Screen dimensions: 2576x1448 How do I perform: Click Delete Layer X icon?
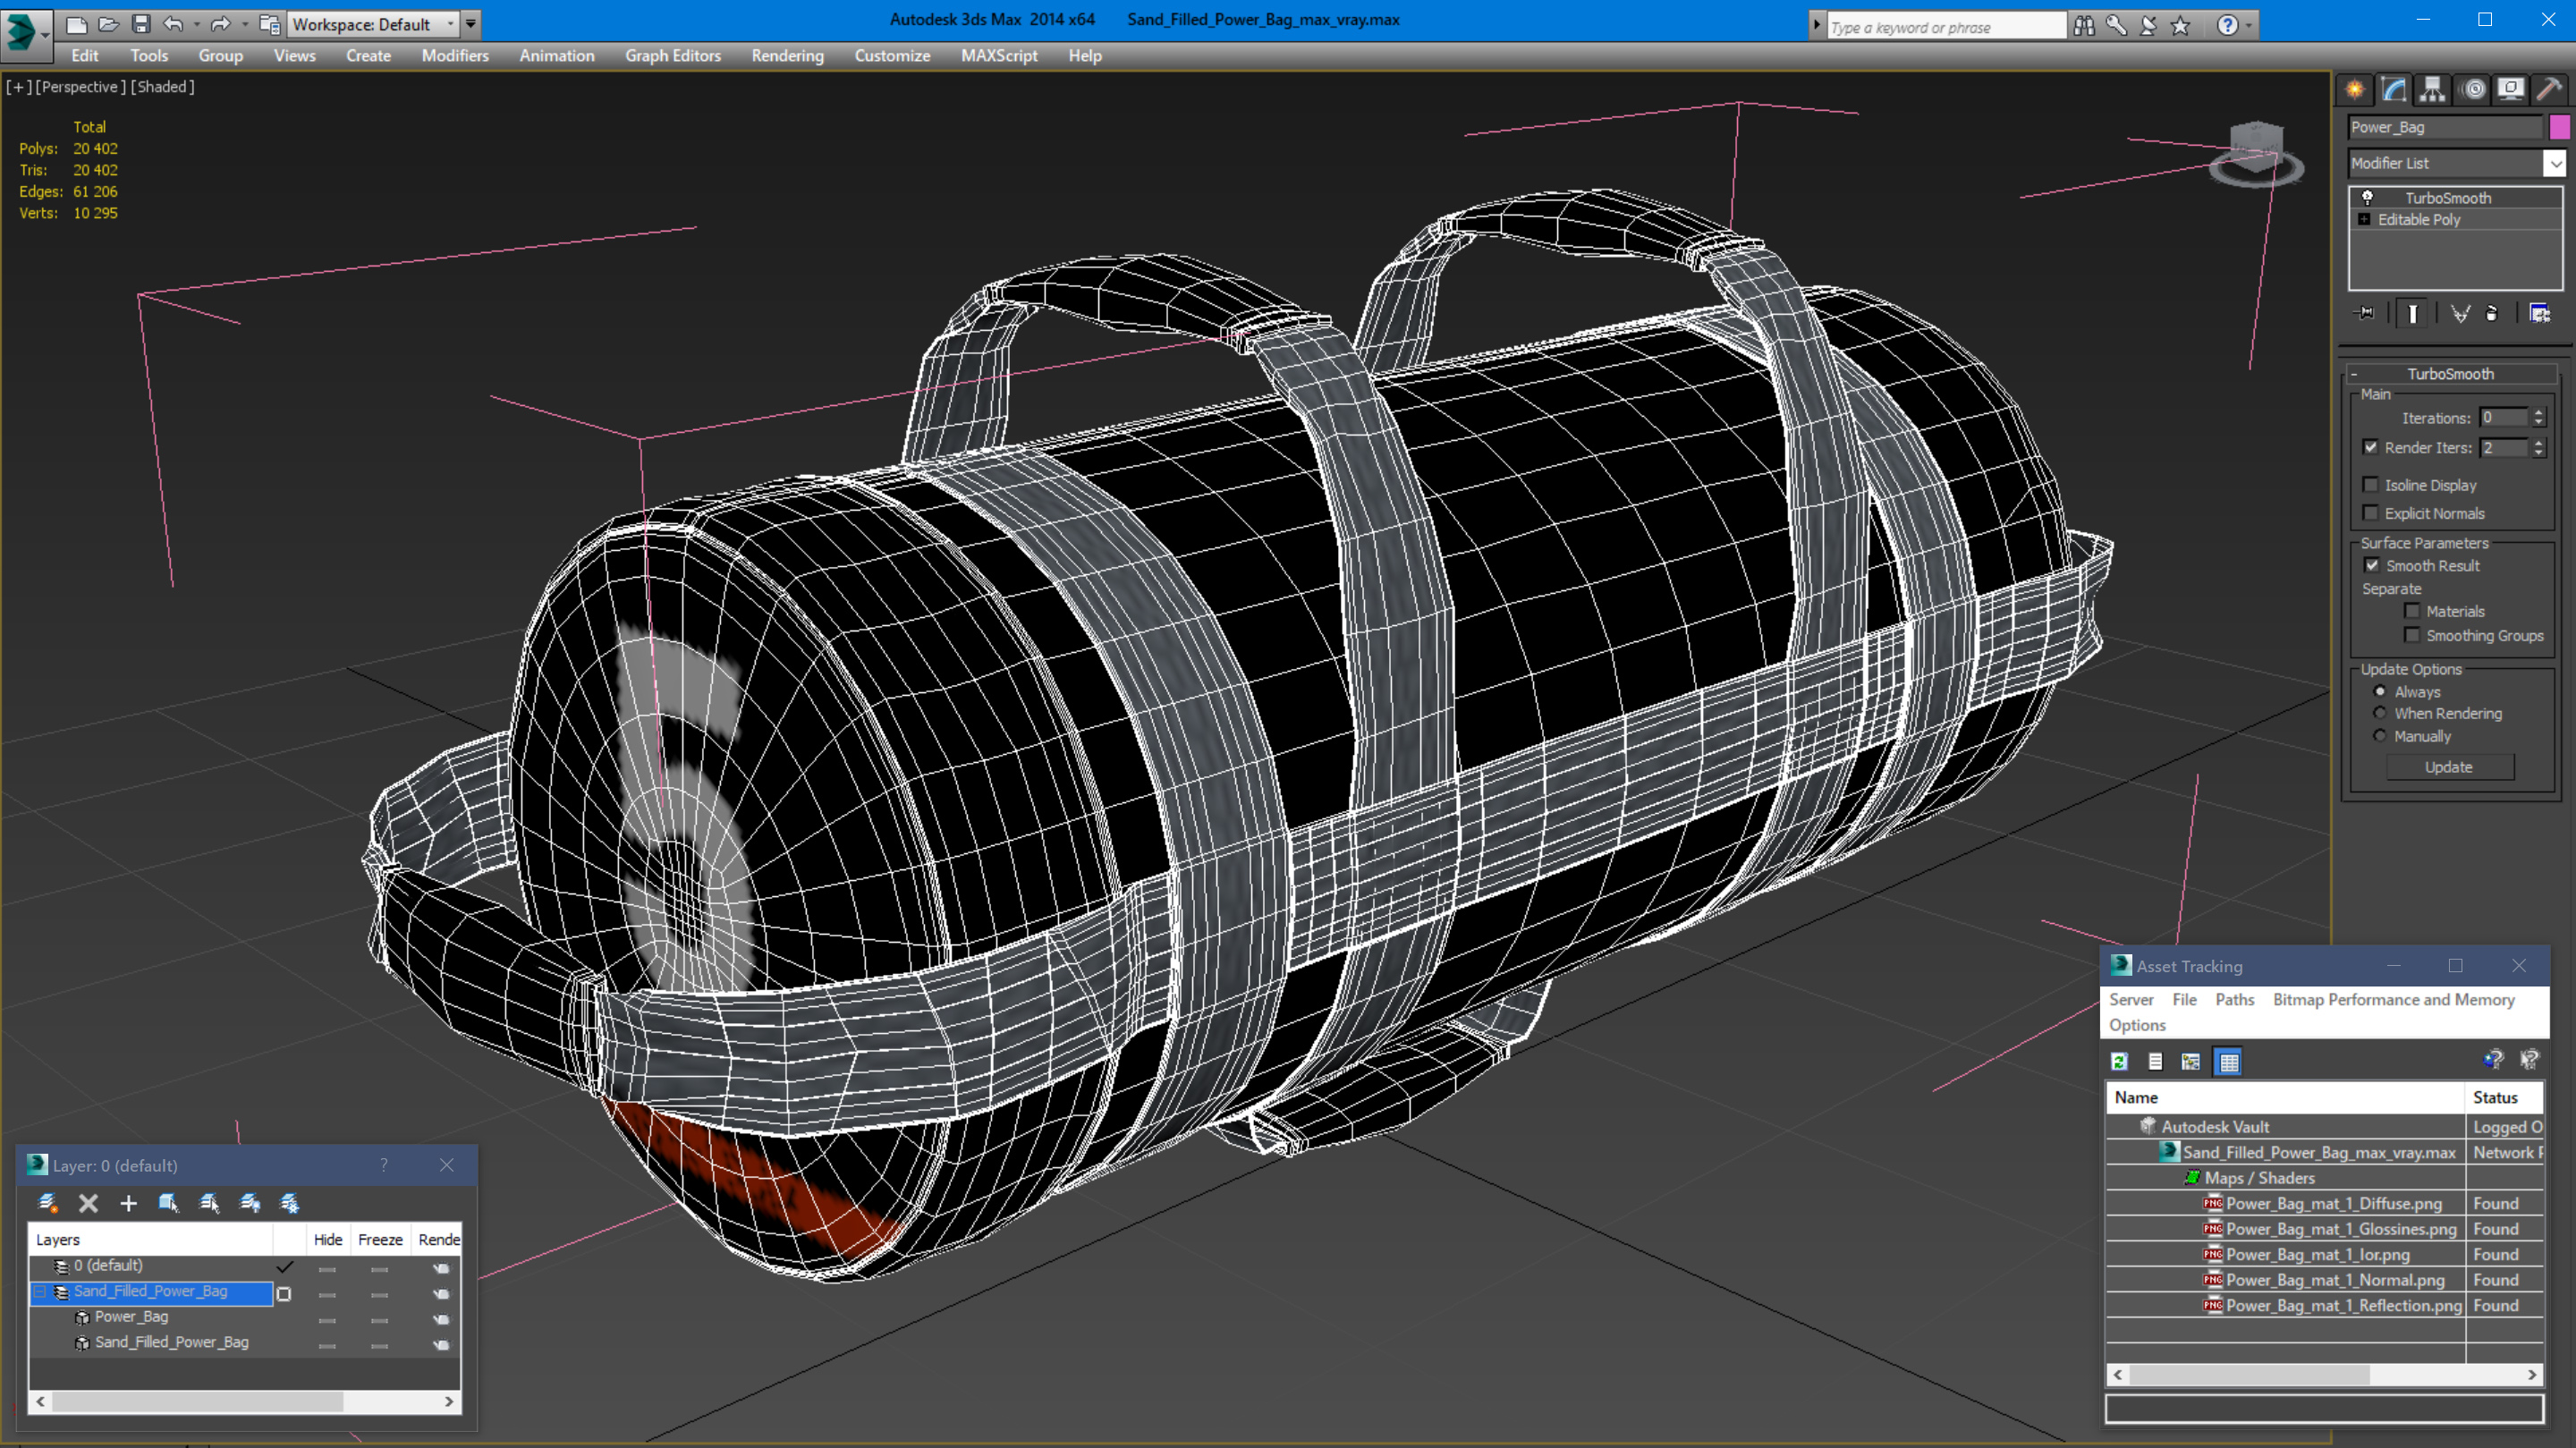[x=88, y=1203]
